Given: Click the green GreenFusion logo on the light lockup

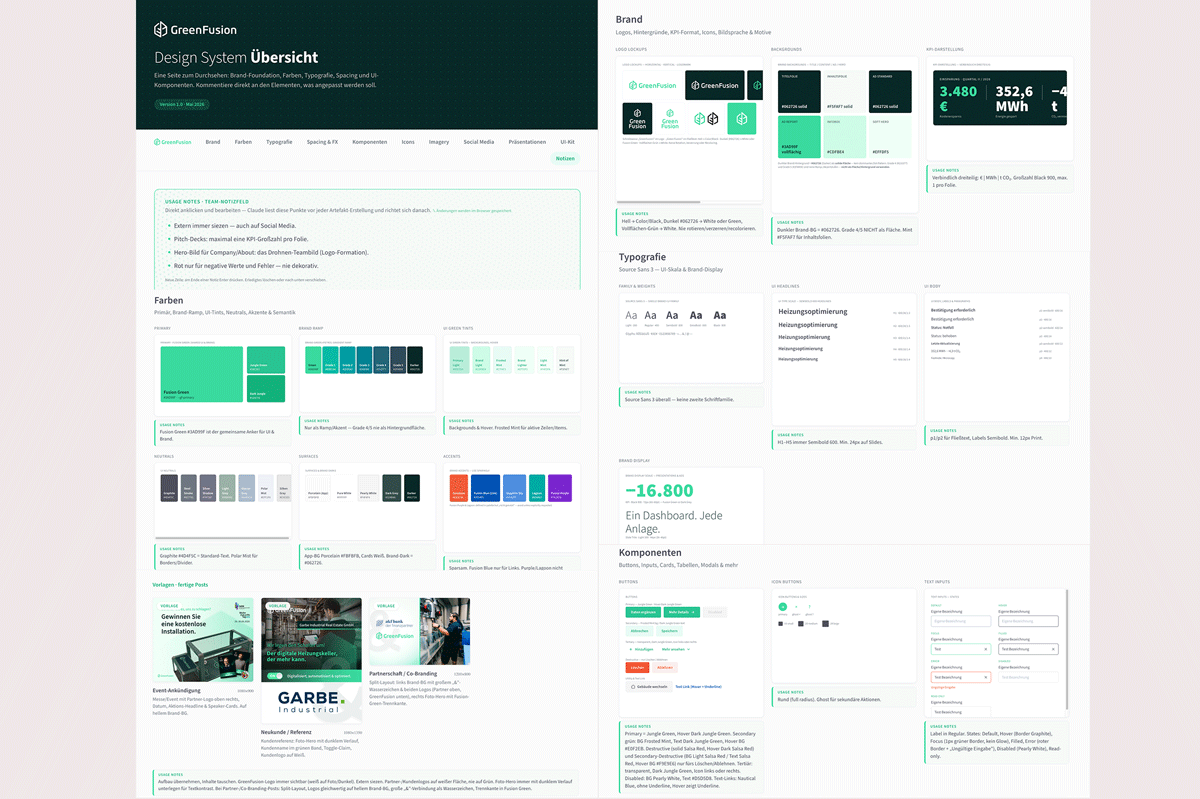Looking at the screenshot, I should tap(652, 86).
